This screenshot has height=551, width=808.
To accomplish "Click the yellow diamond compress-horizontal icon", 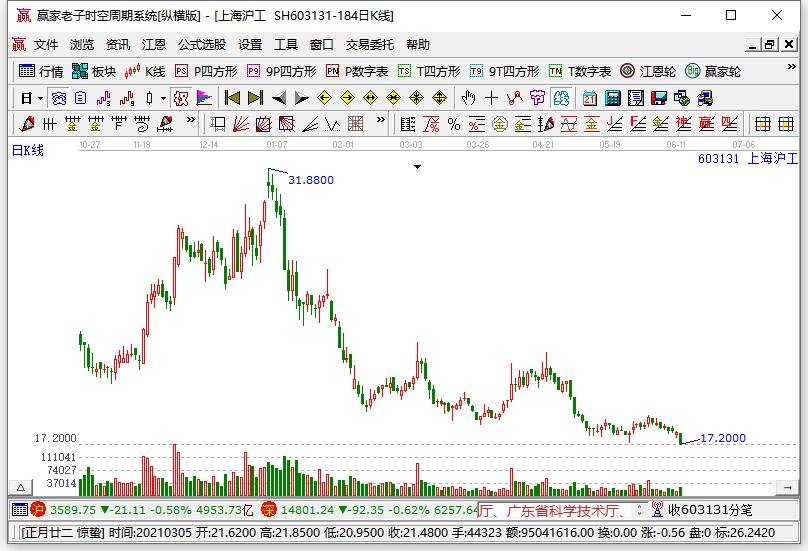I will (394, 98).
